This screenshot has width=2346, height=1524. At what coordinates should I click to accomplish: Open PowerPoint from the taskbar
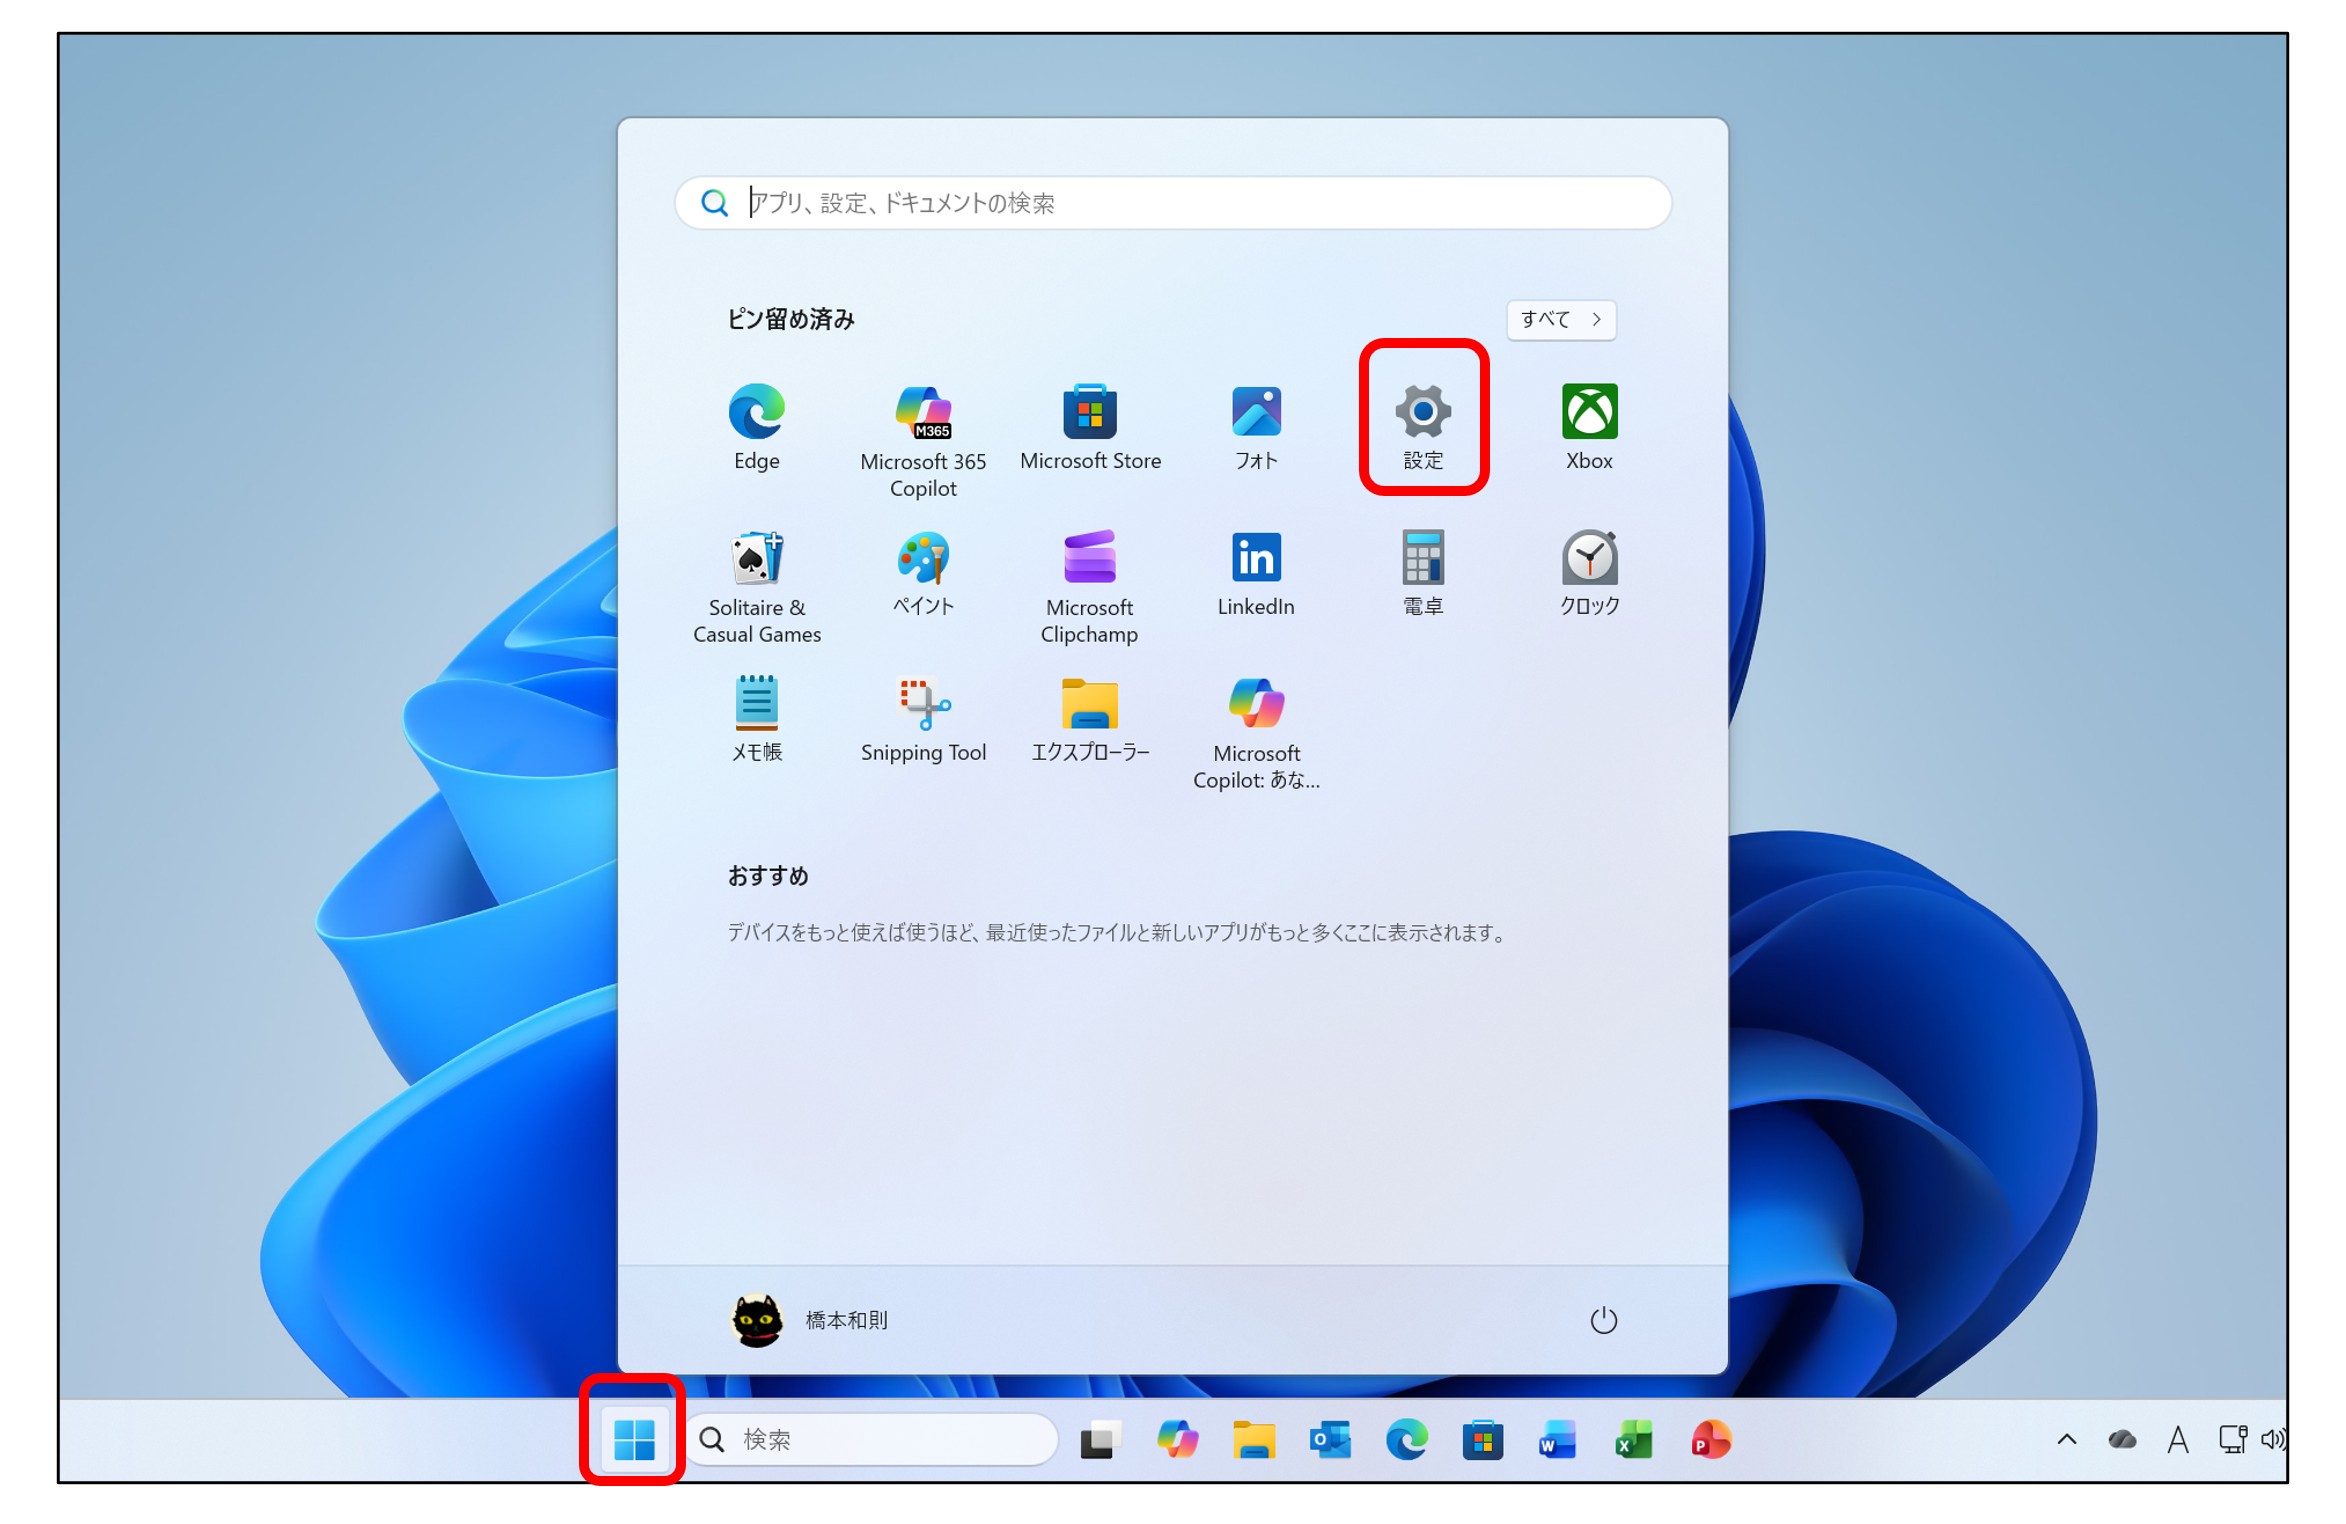point(1710,1440)
